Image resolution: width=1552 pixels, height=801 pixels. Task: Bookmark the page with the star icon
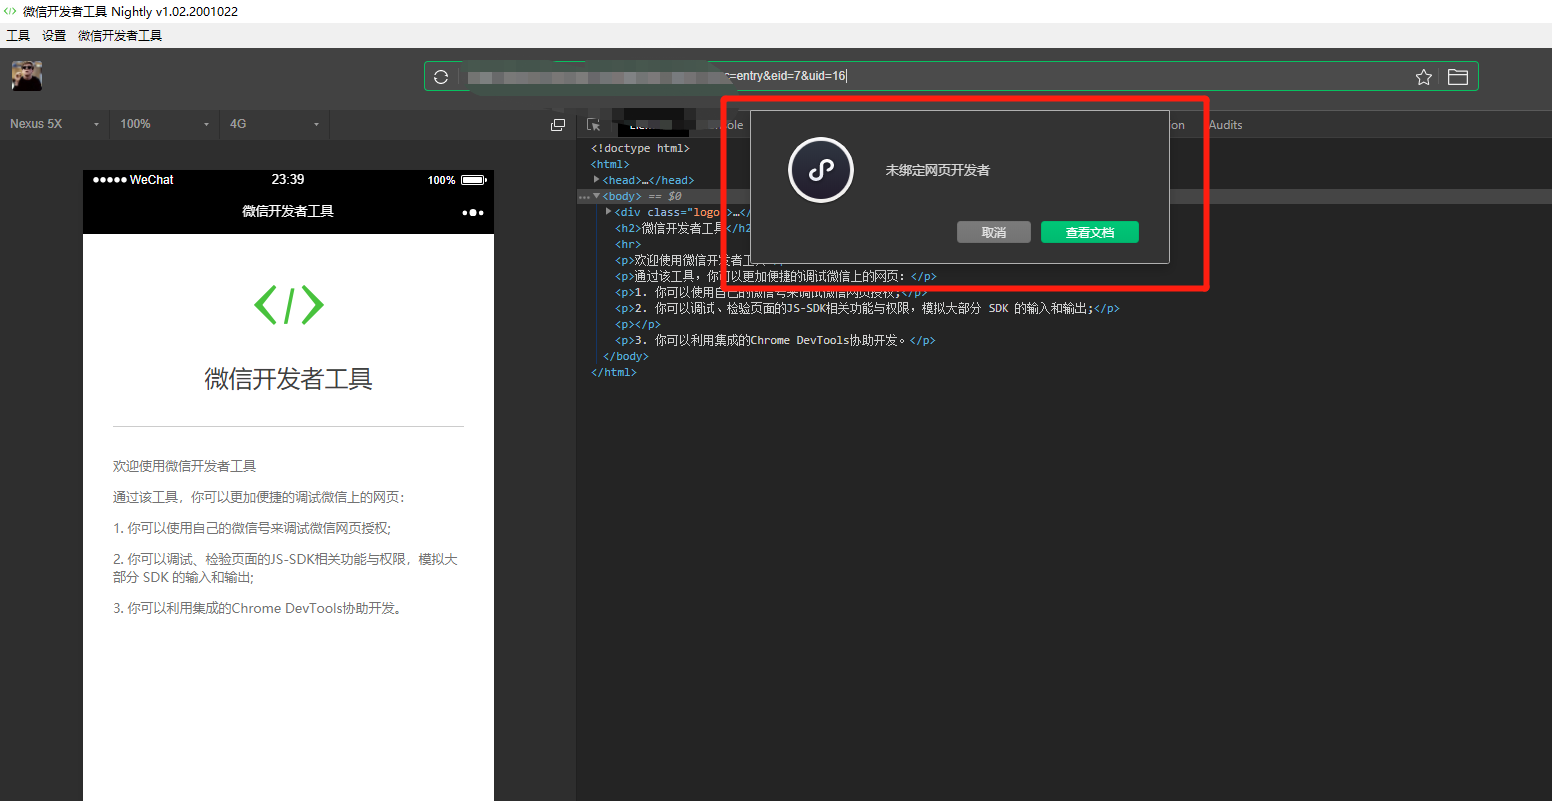coord(1424,77)
